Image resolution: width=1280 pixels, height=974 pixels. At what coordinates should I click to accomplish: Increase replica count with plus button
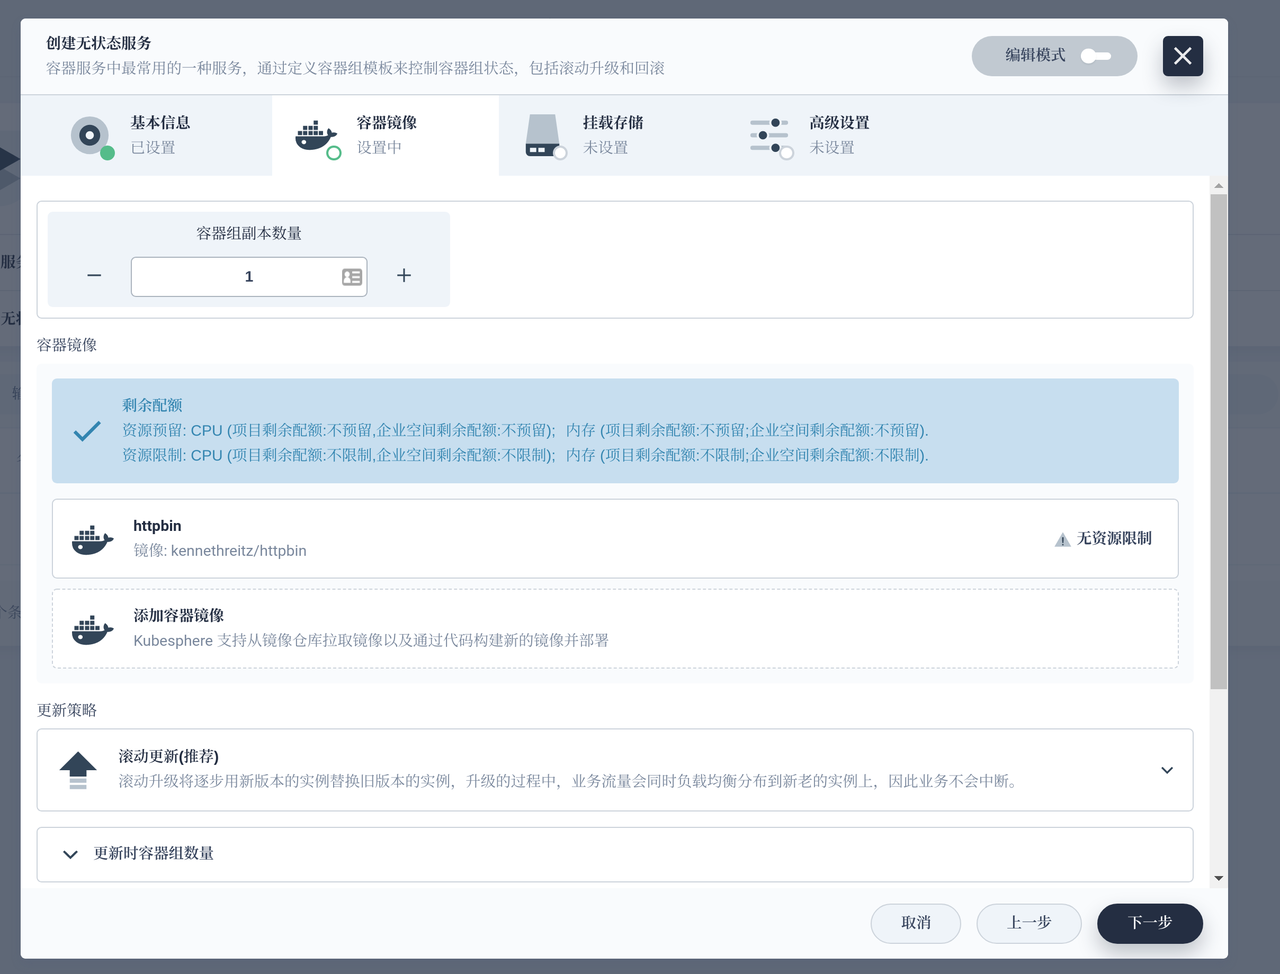(404, 275)
